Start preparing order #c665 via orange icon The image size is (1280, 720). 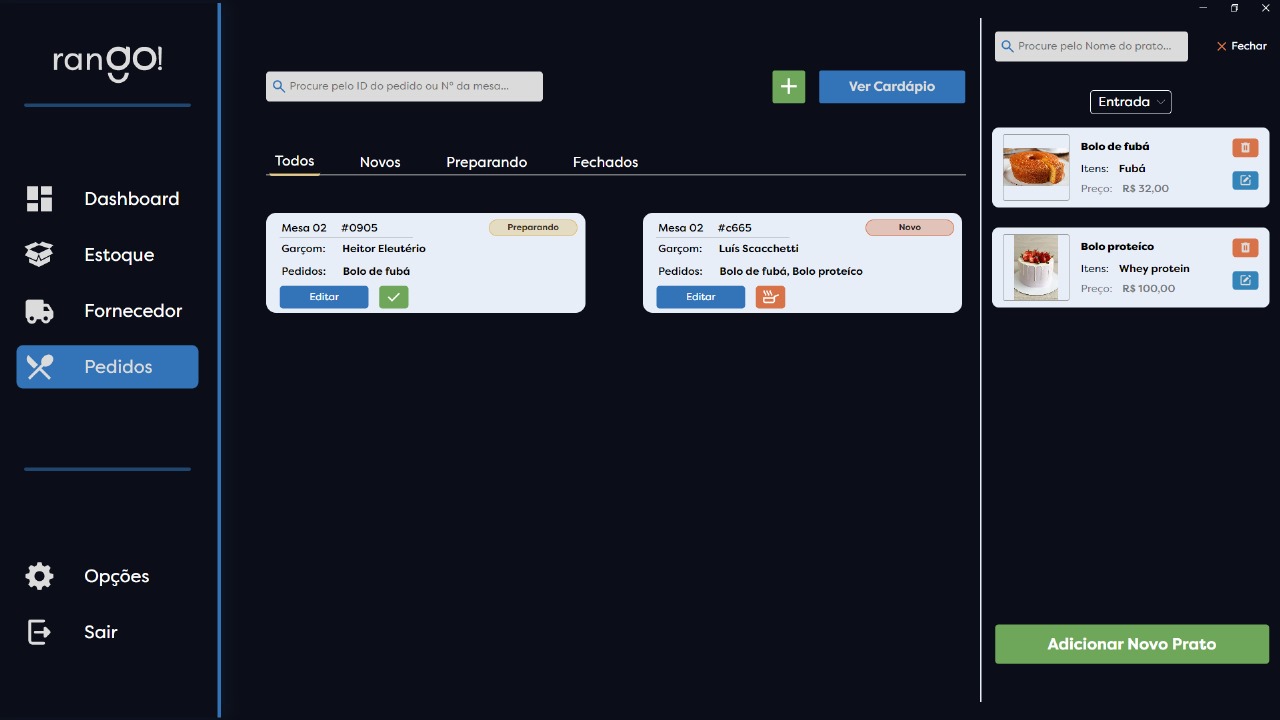[770, 297]
